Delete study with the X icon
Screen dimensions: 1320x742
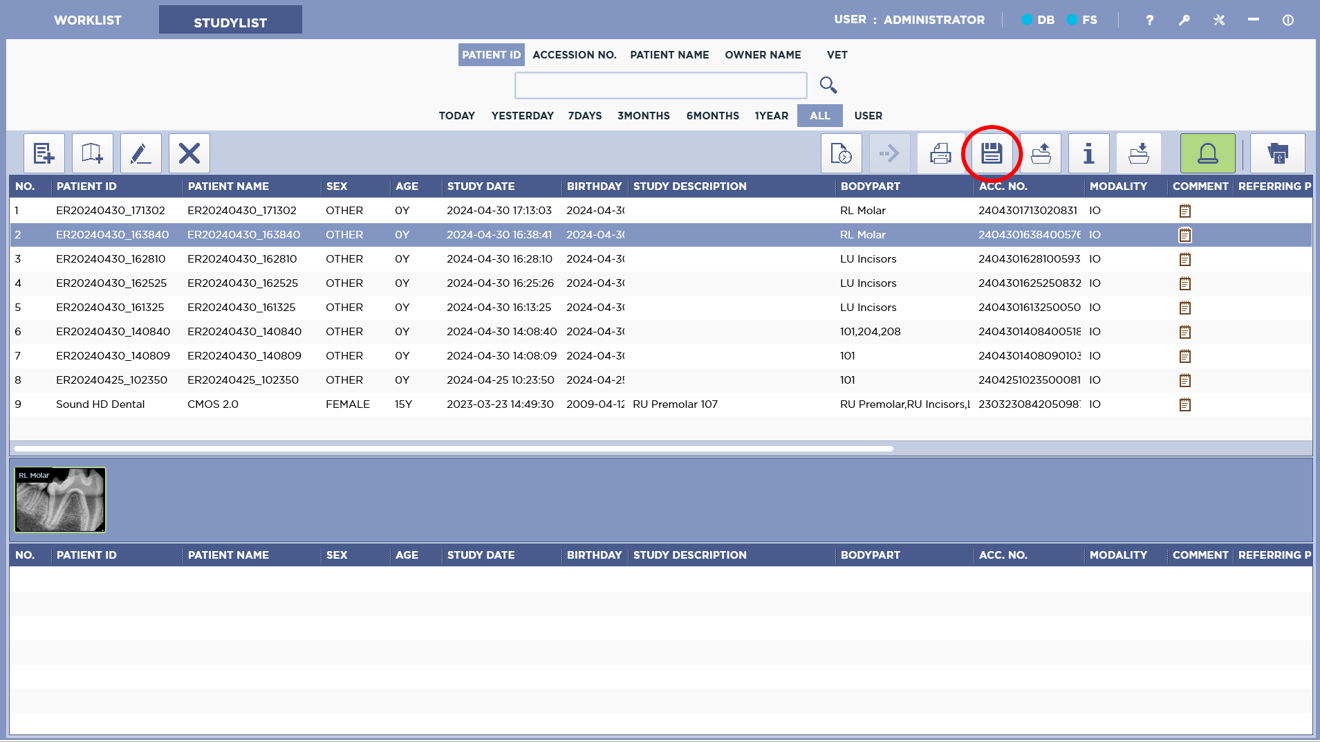(189, 153)
